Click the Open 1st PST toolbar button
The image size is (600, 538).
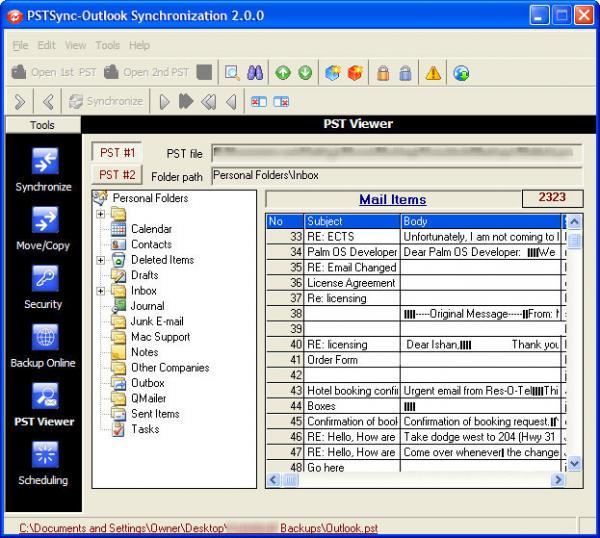coord(54,72)
